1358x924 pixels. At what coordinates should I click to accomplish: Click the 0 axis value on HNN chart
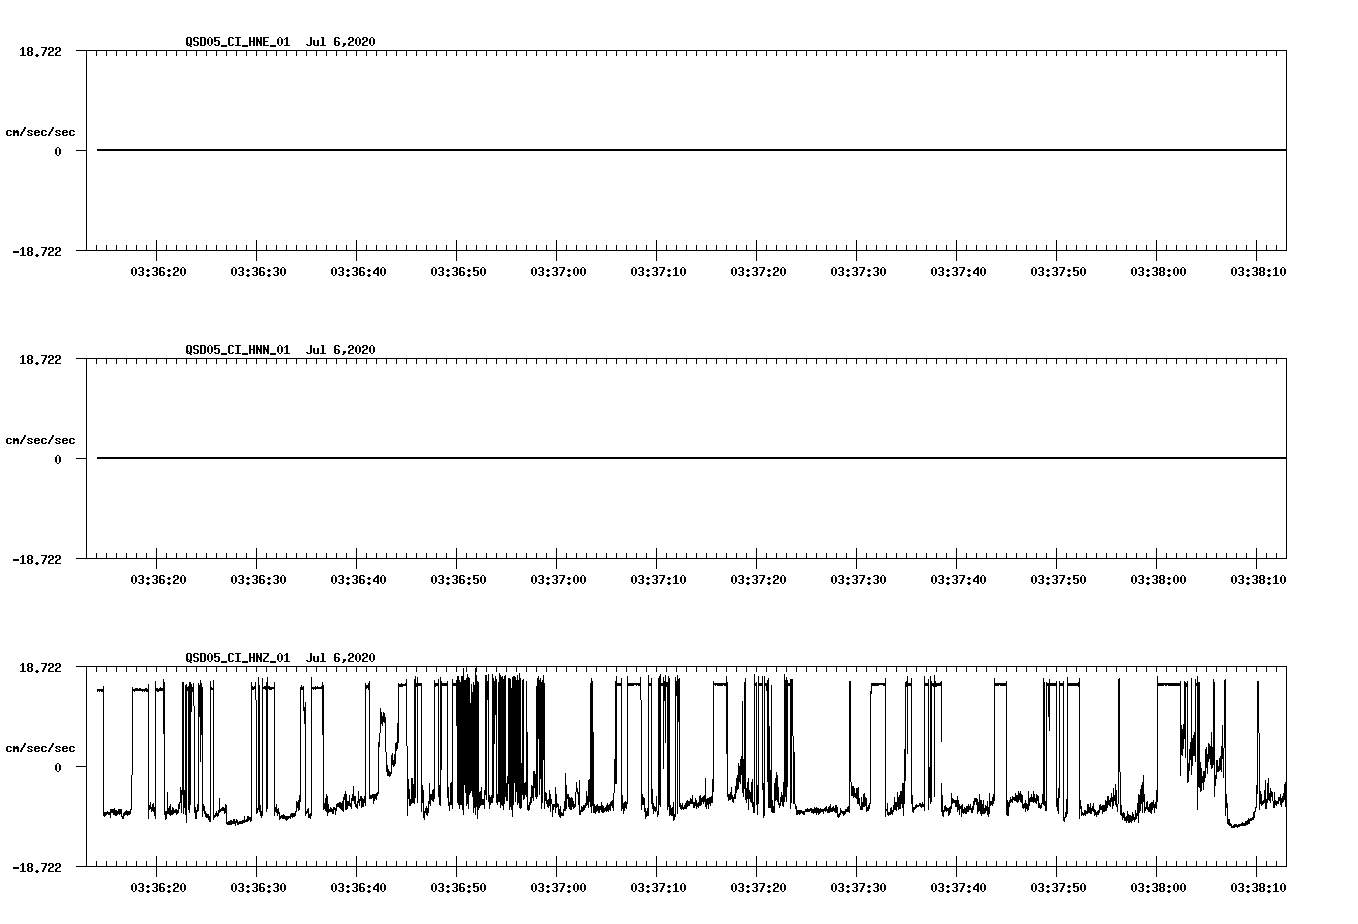[58, 459]
